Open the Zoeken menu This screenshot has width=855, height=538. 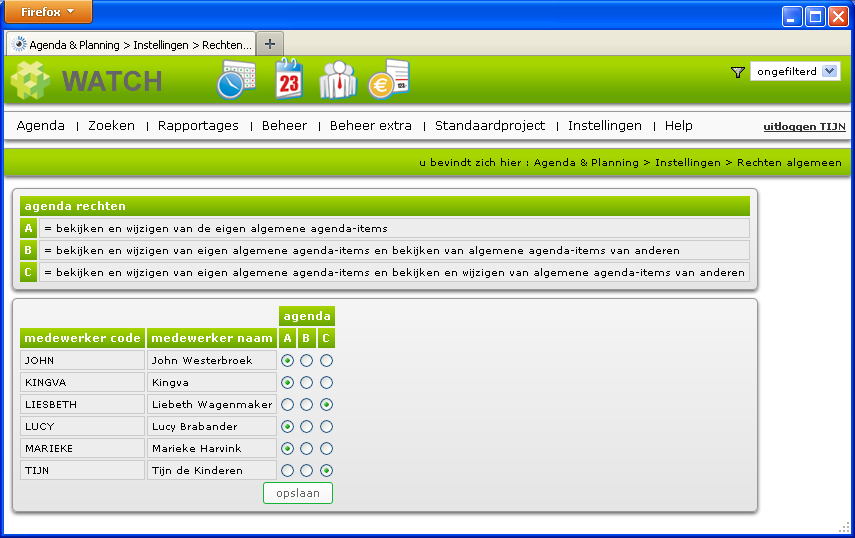coord(111,125)
